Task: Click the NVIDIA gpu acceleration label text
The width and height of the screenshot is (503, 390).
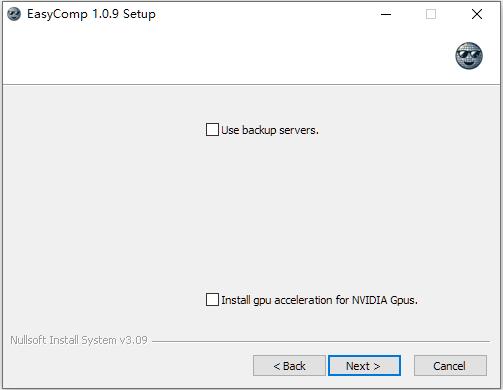Action: click(x=319, y=300)
